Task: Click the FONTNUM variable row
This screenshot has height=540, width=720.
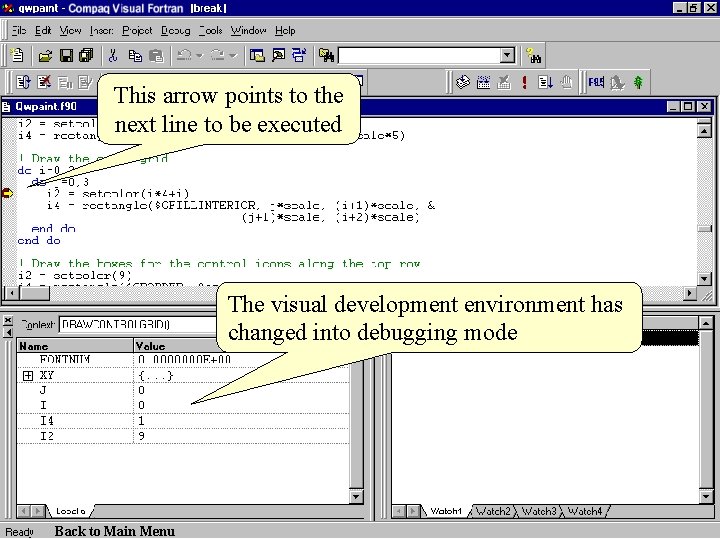Action: [183, 360]
